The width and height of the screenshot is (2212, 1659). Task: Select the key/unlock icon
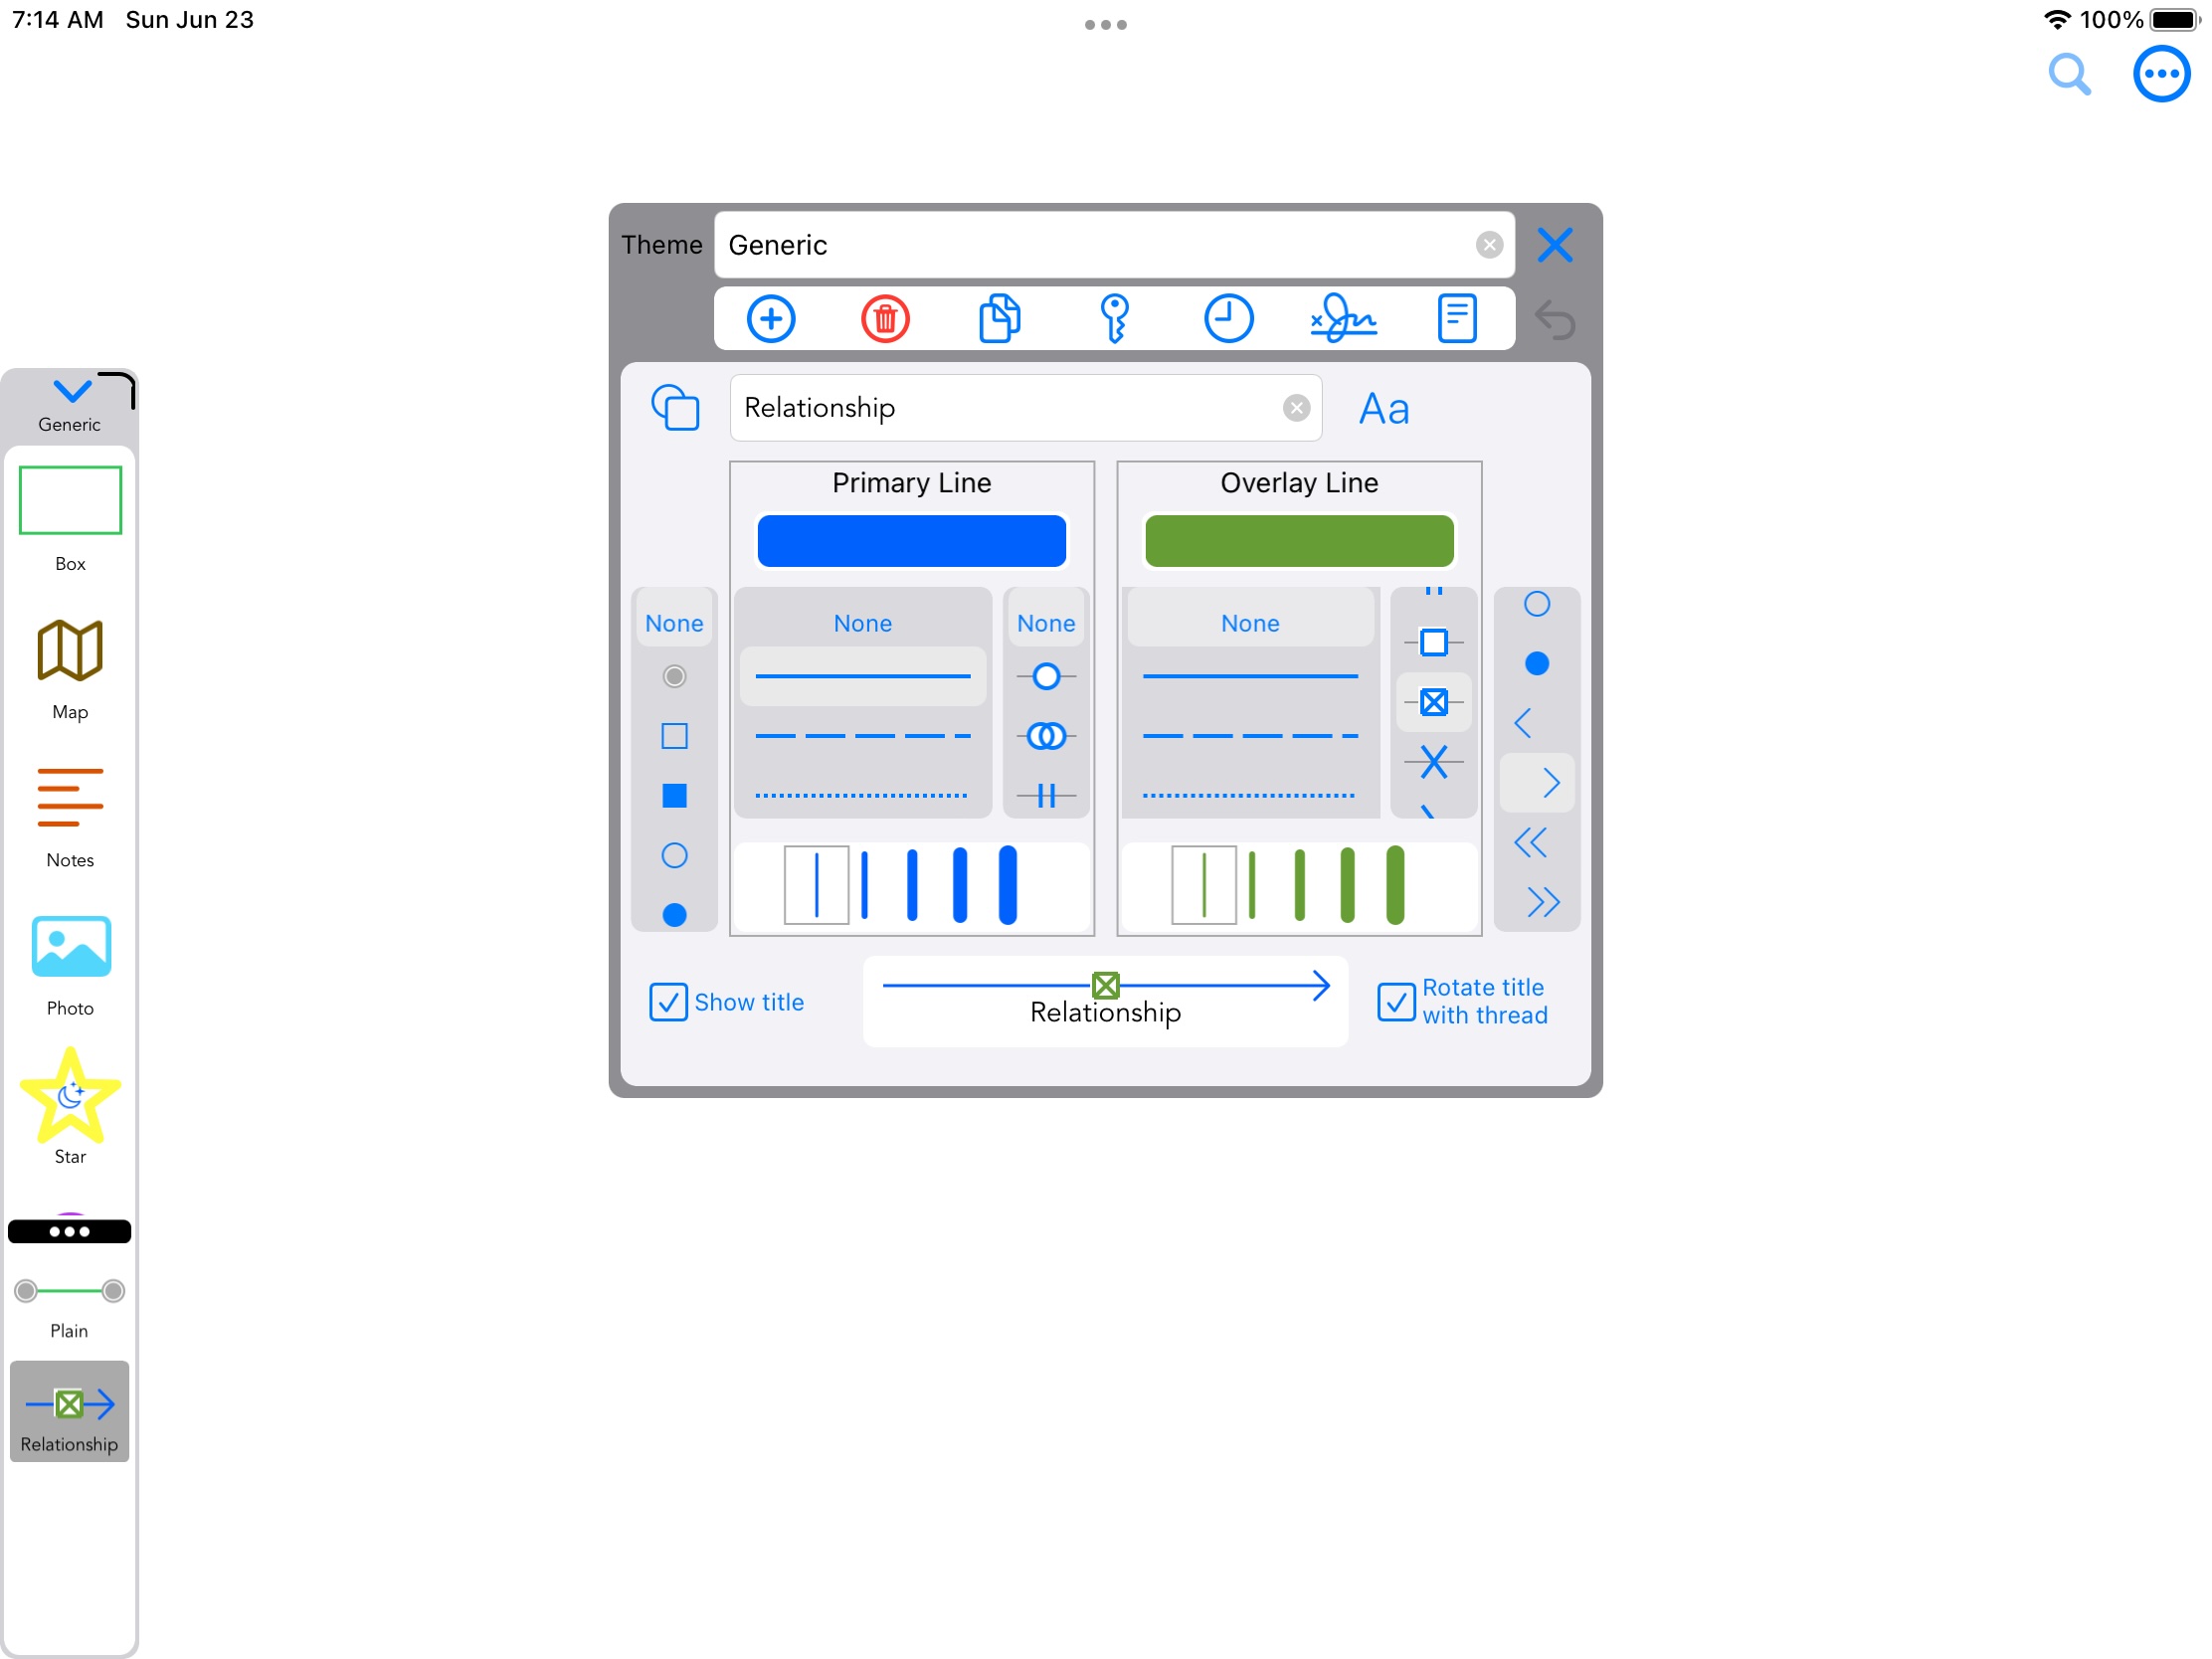click(1113, 319)
